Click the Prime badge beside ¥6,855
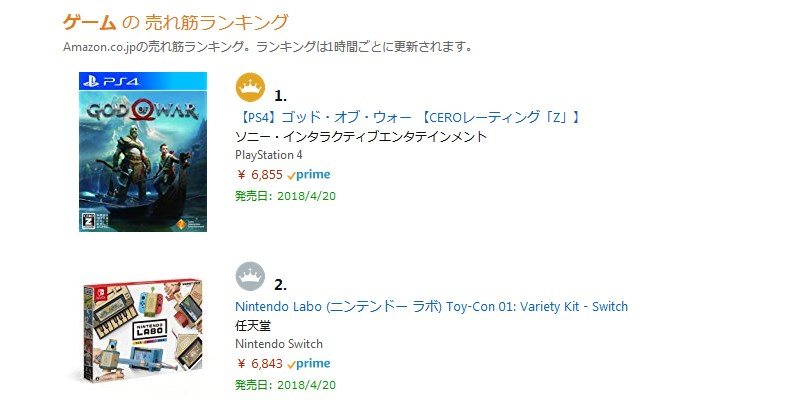 308,175
